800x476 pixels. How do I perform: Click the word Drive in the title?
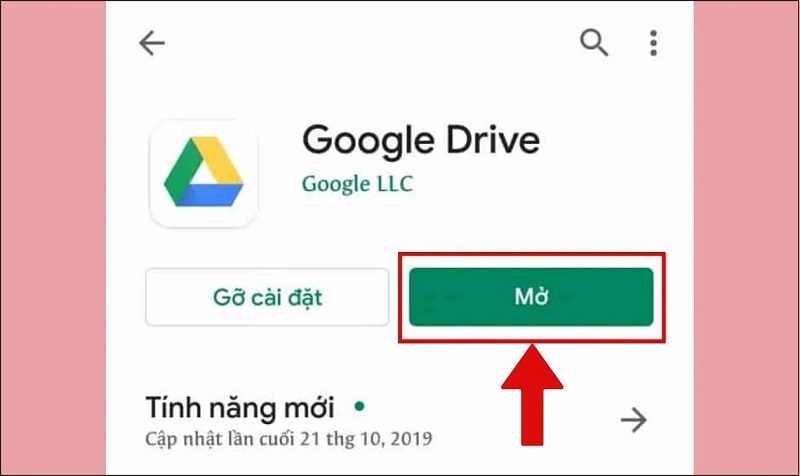coord(493,139)
